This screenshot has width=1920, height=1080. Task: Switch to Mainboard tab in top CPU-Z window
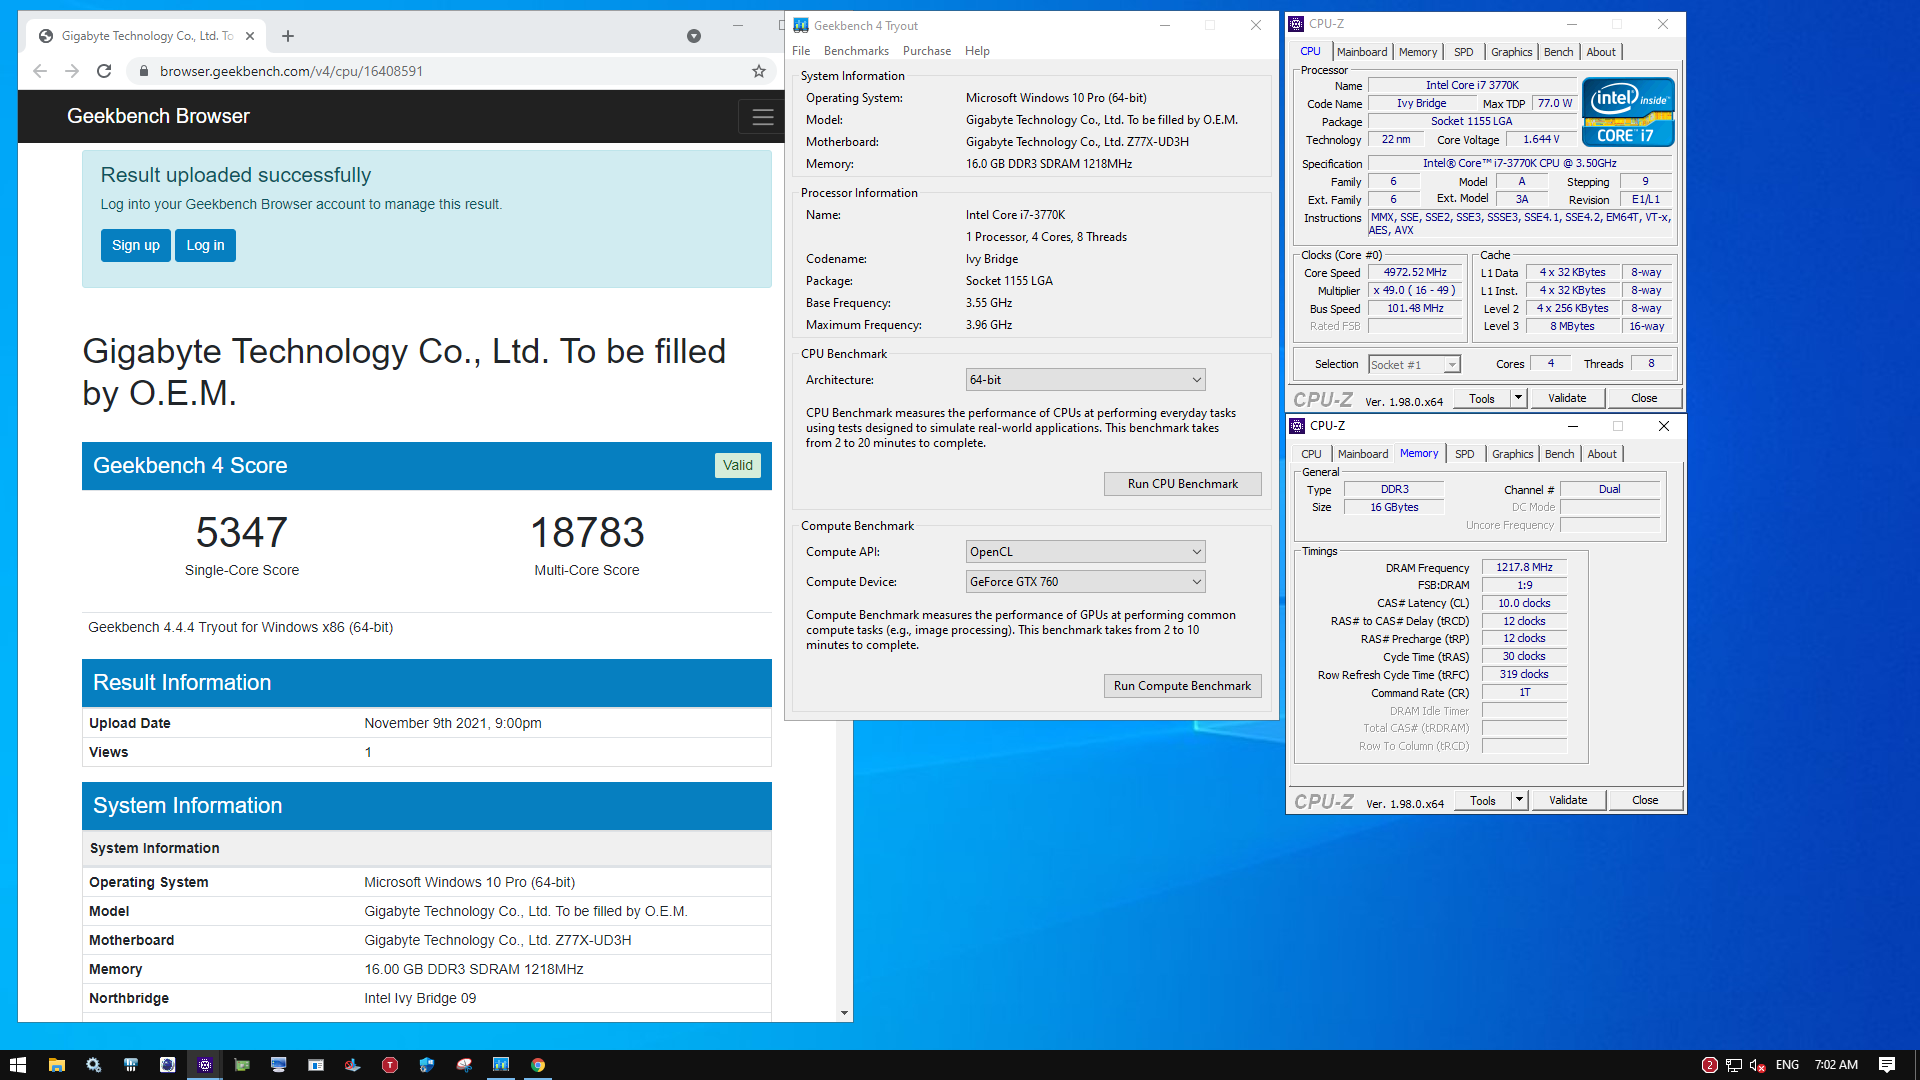click(x=1362, y=52)
